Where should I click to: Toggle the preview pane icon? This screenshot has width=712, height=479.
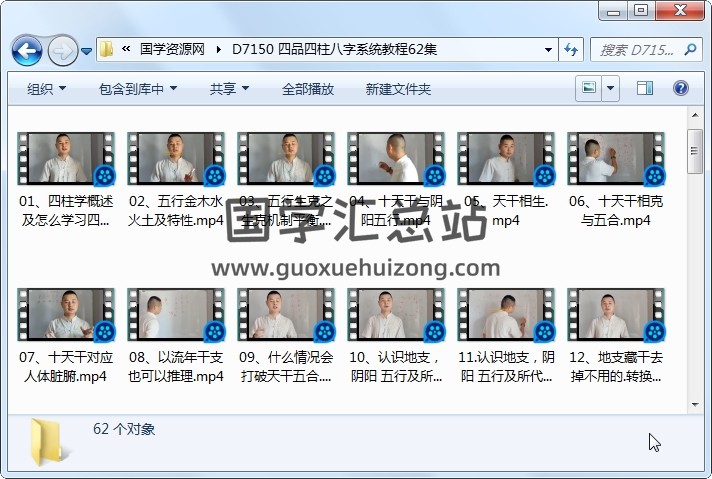(x=645, y=89)
